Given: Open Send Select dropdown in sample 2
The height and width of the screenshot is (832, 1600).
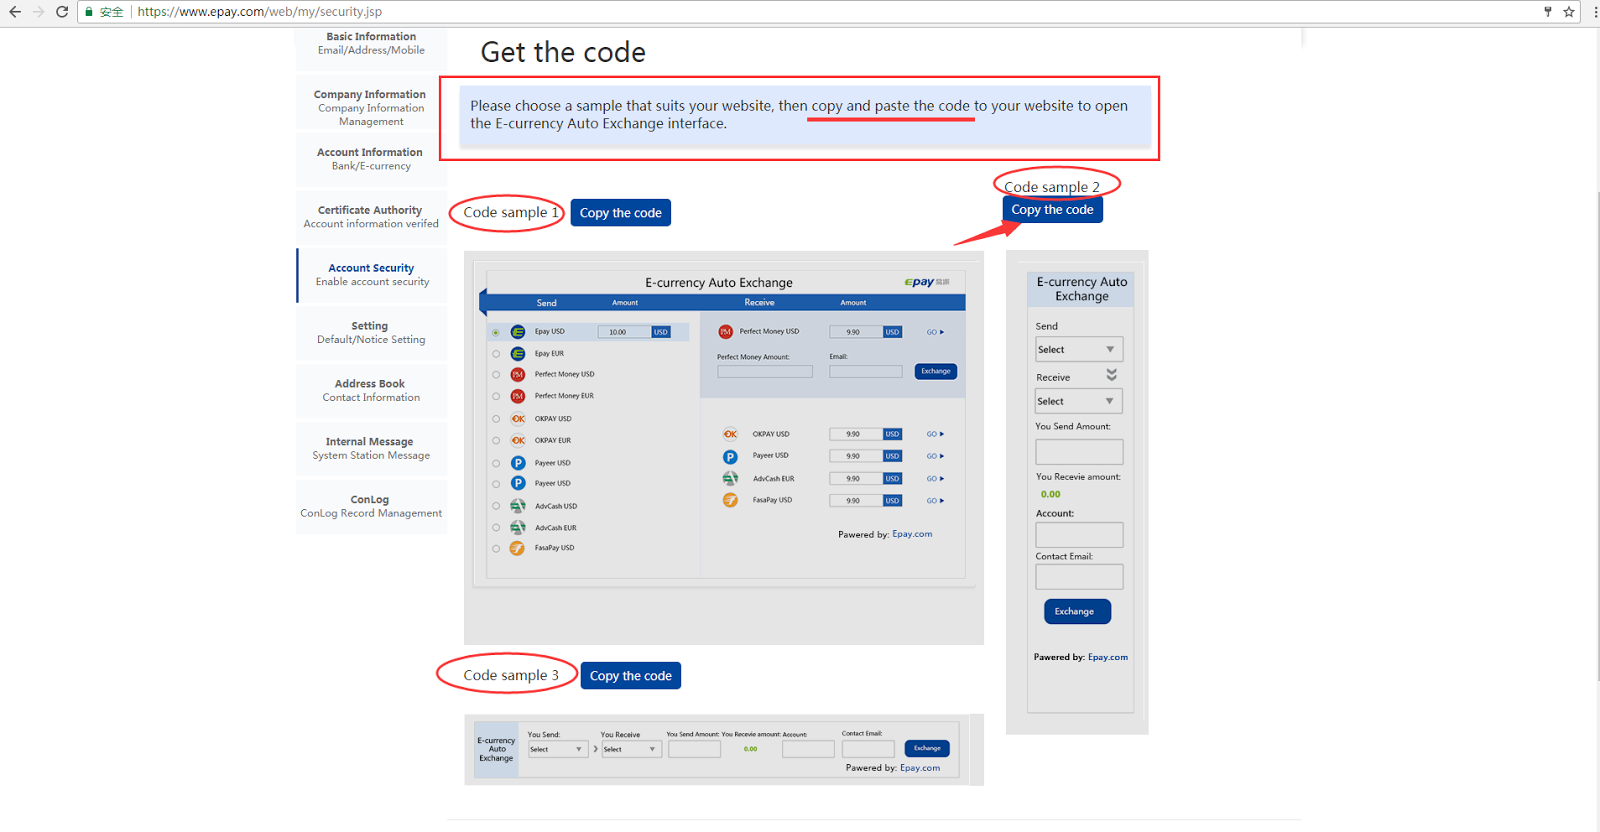Looking at the screenshot, I should point(1079,349).
